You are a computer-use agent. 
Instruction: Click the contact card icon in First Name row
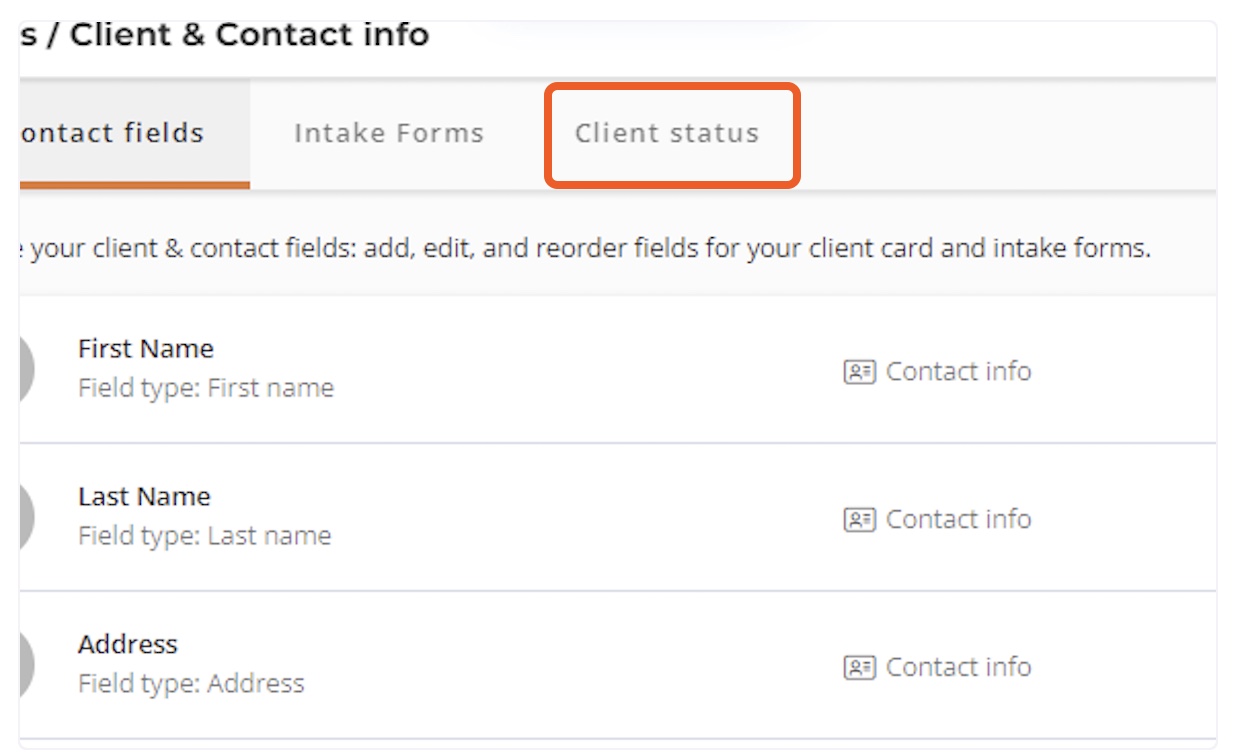pos(859,372)
